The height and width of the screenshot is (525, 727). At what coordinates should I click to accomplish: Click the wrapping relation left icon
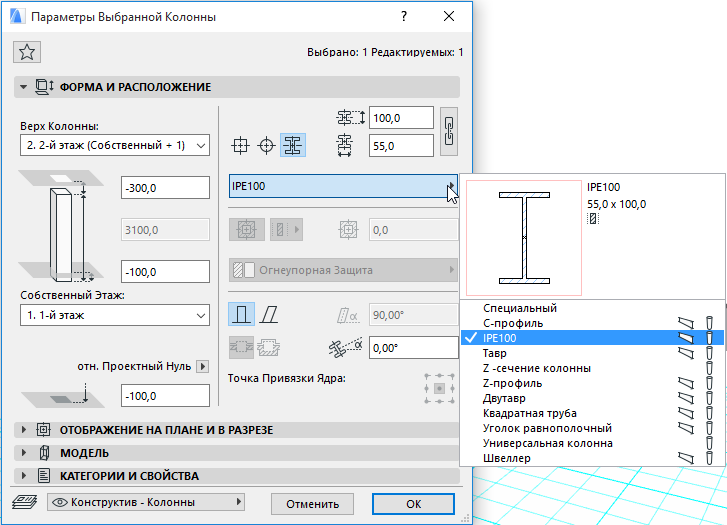(x=241, y=347)
